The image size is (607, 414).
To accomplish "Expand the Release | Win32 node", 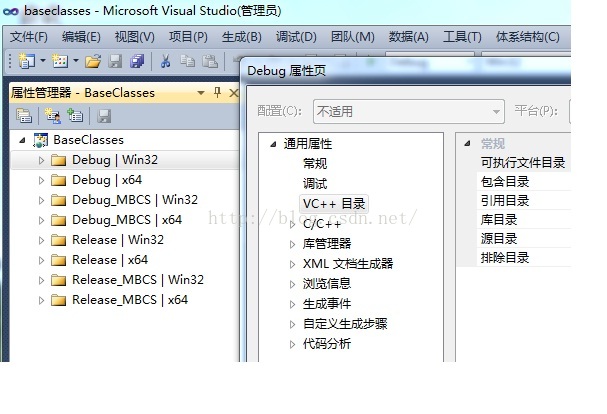I will click(x=41, y=240).
